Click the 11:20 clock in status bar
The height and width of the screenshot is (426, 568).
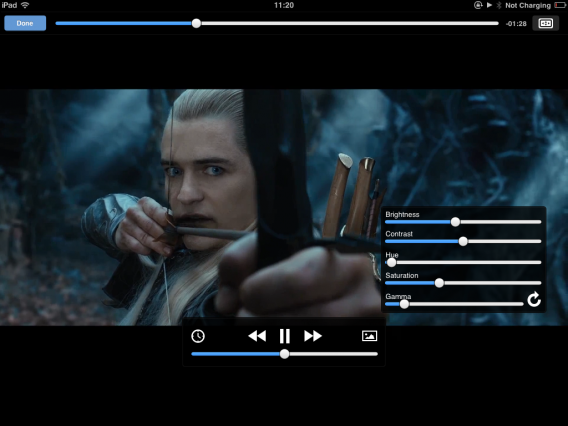(x=284, y=5)
